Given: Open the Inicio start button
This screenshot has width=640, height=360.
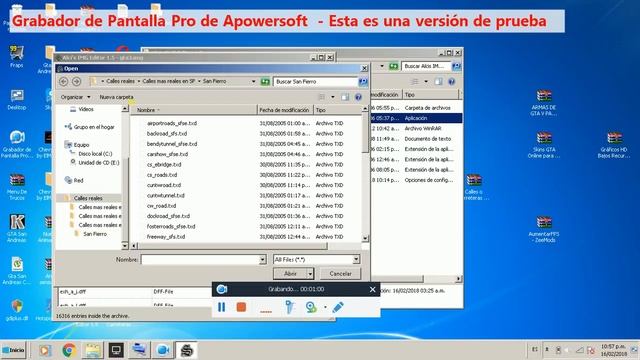Looking at the screenshot, I should 13,350.
